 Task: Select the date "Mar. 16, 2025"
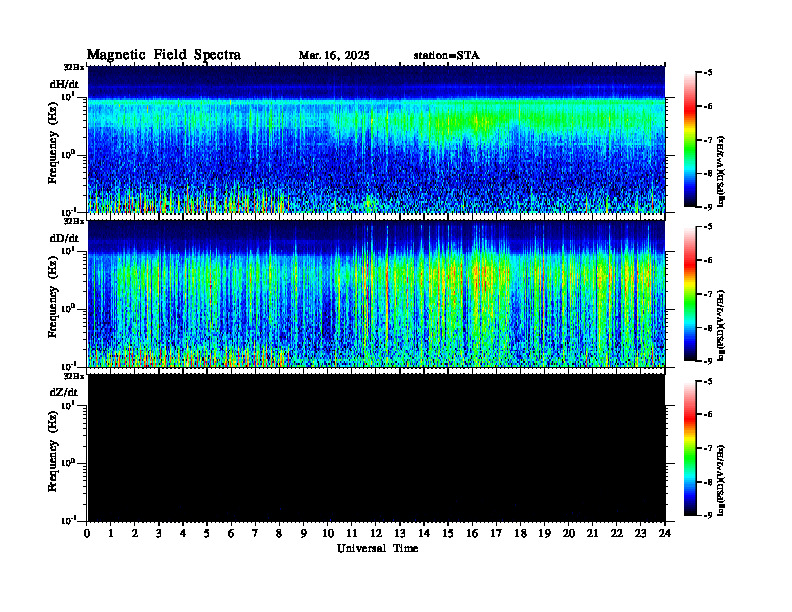click(x=334, y=56)
